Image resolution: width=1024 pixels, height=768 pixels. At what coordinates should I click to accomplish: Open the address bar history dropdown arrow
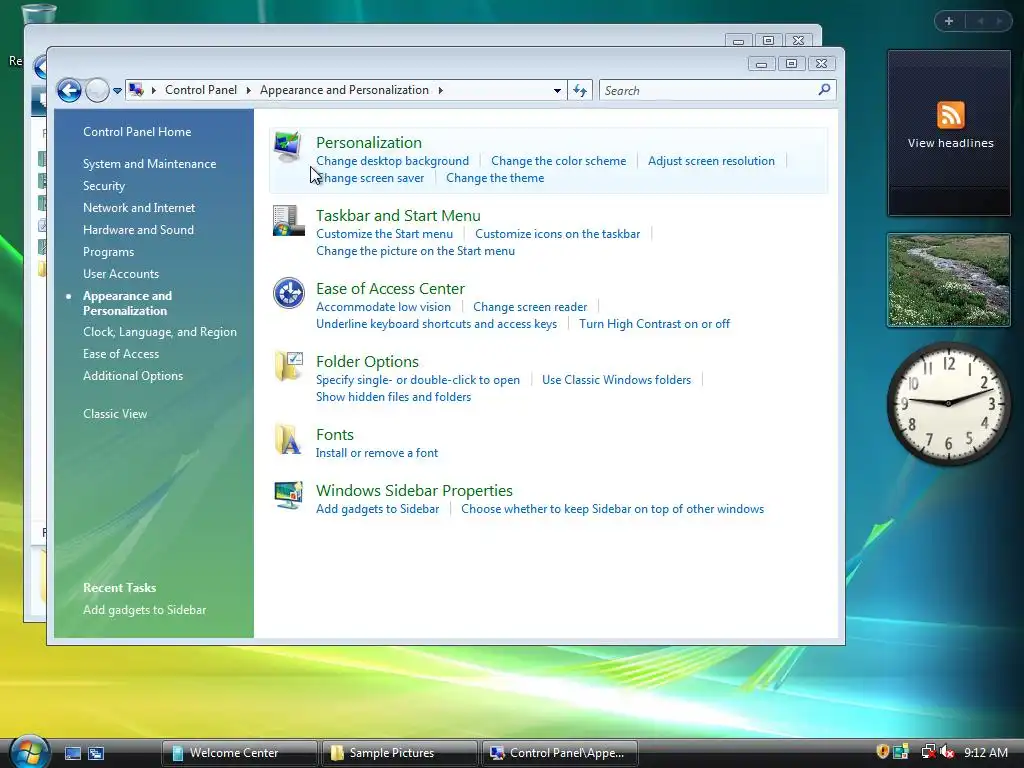(x=557, y=91)
